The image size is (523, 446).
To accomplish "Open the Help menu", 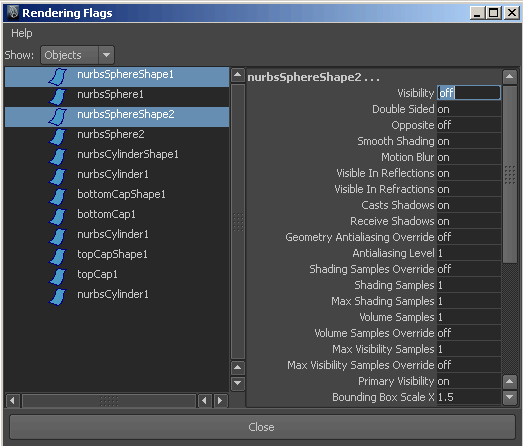I will pyautogui.click(x=22, y=33).
